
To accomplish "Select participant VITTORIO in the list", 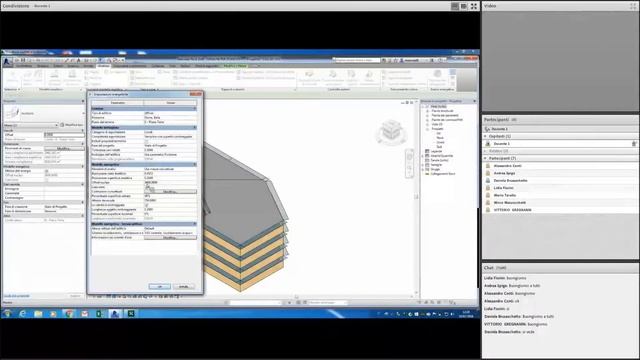I will (513, 210).
